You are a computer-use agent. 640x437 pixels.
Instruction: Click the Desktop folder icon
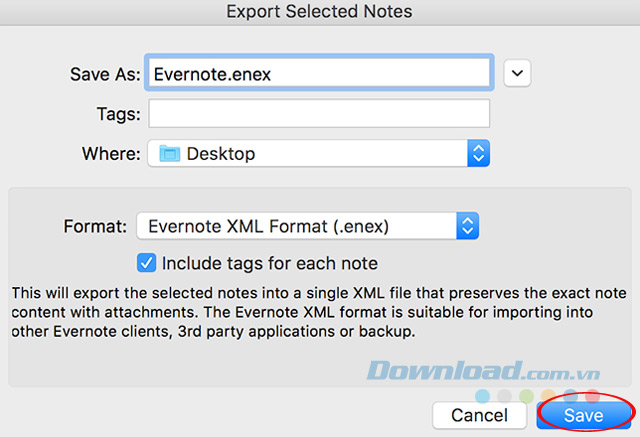[x=169, y=154]
